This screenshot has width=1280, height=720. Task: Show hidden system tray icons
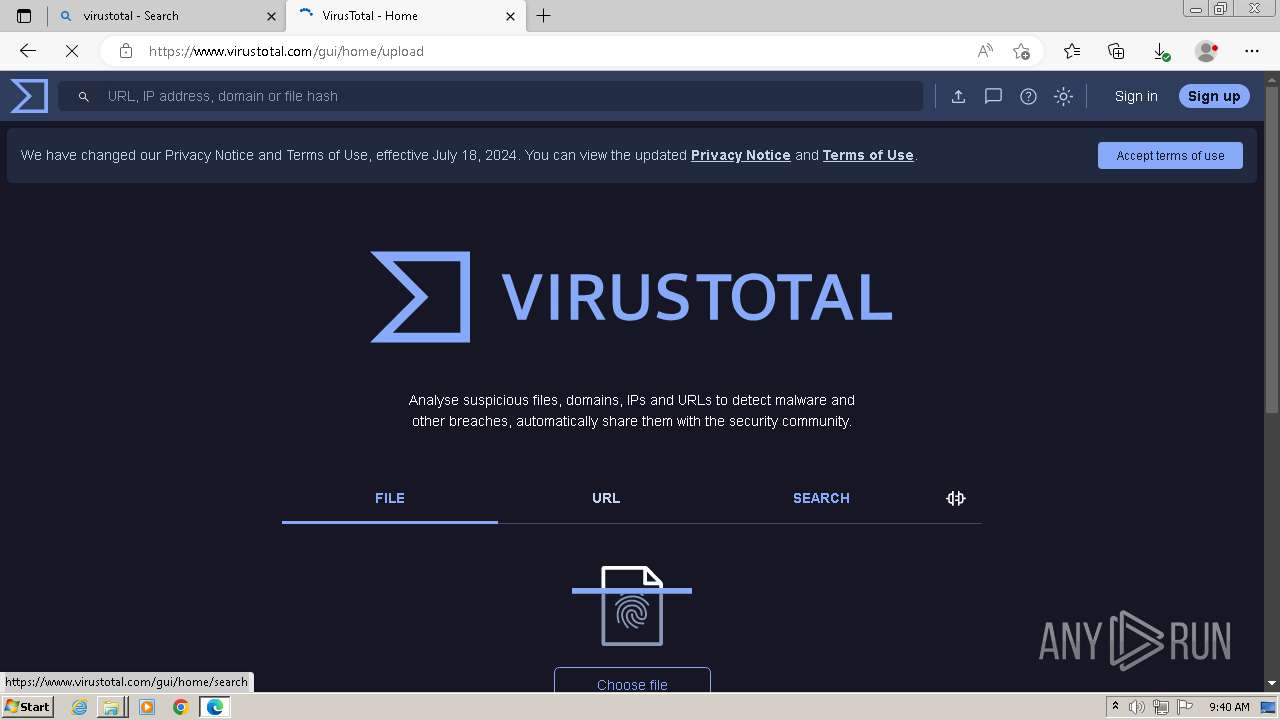click(1115, 707)
